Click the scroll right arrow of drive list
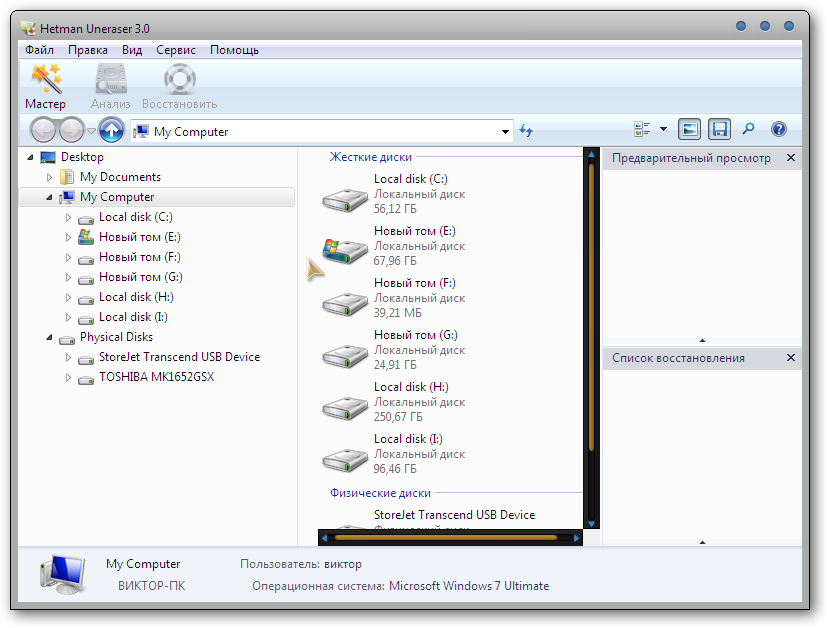828x628 pixels. click(577, 538)
